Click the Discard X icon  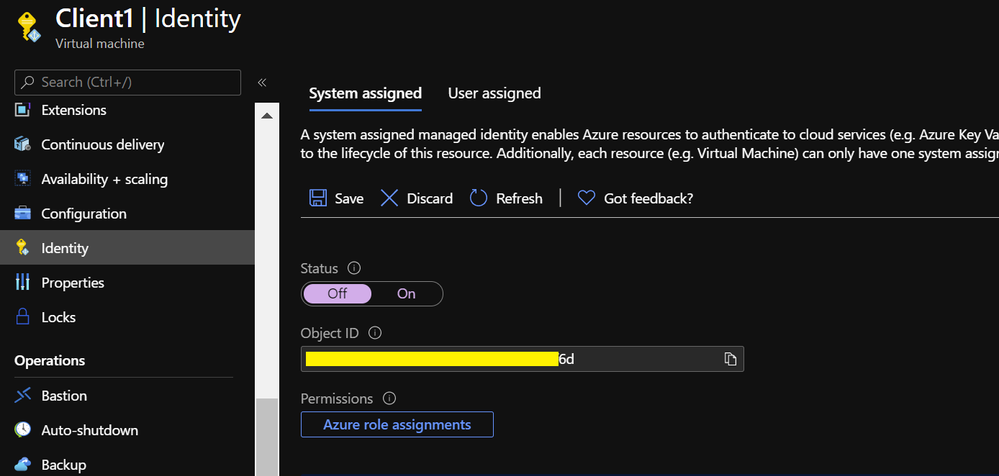click(389, 198)
